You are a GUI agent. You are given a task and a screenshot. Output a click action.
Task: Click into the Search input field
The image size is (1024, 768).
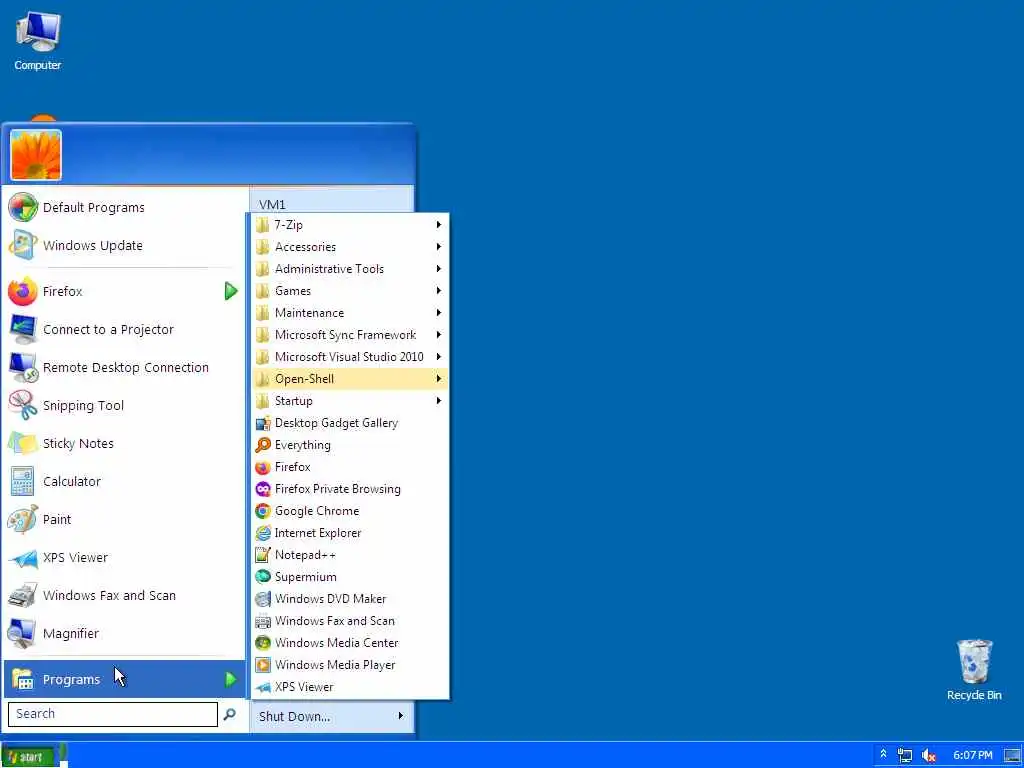click(x=112, y=714)
